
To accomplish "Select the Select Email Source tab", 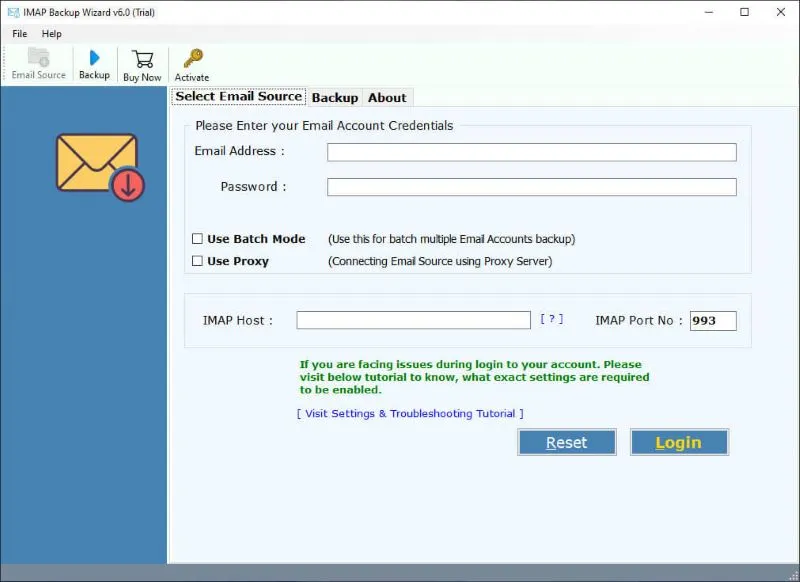I will (x=237, y=97).
